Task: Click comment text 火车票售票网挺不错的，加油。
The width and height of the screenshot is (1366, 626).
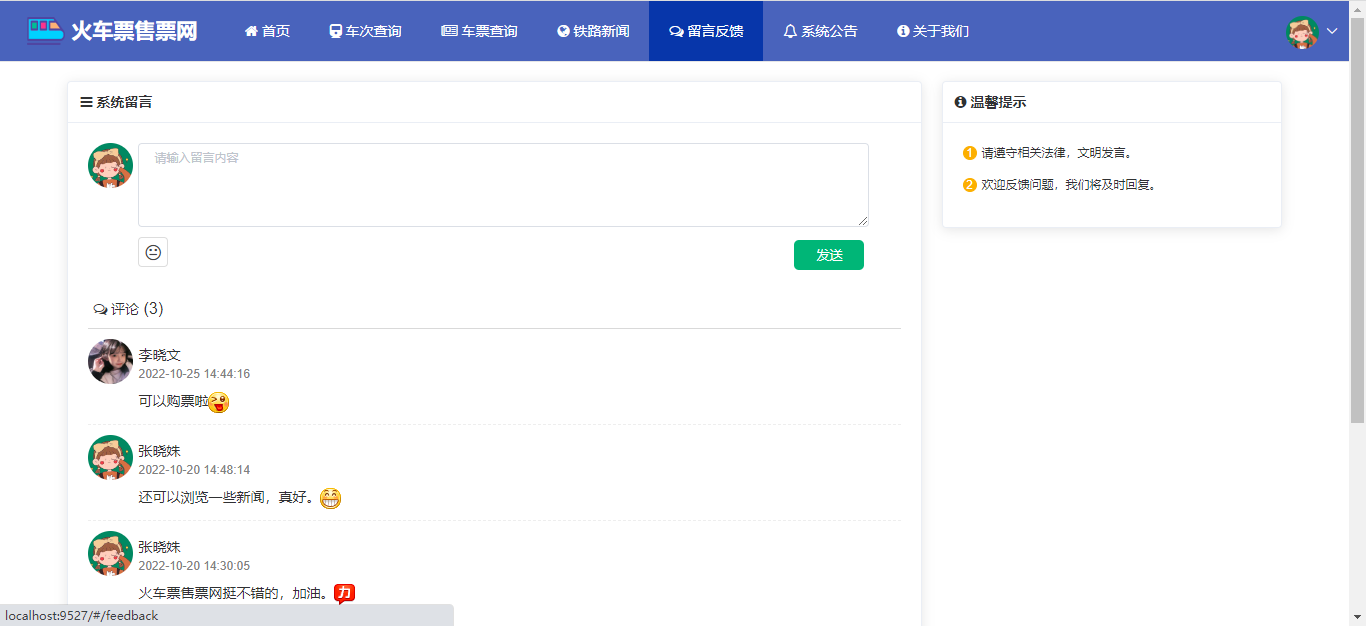Action: (236, 594)
